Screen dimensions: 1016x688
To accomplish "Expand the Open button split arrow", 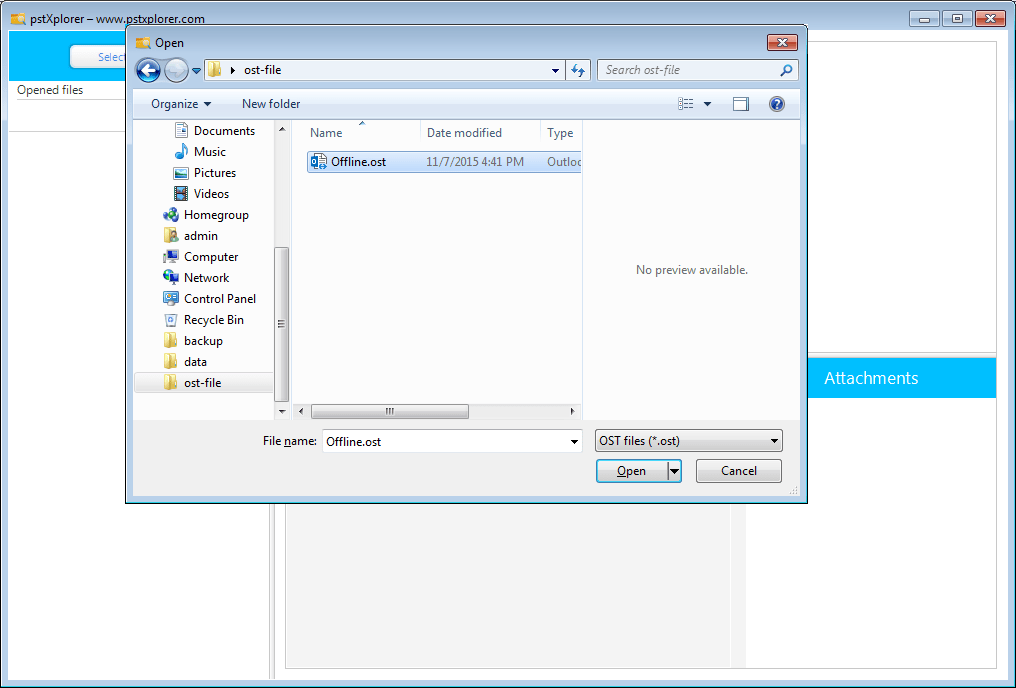I will pos(675,471).
